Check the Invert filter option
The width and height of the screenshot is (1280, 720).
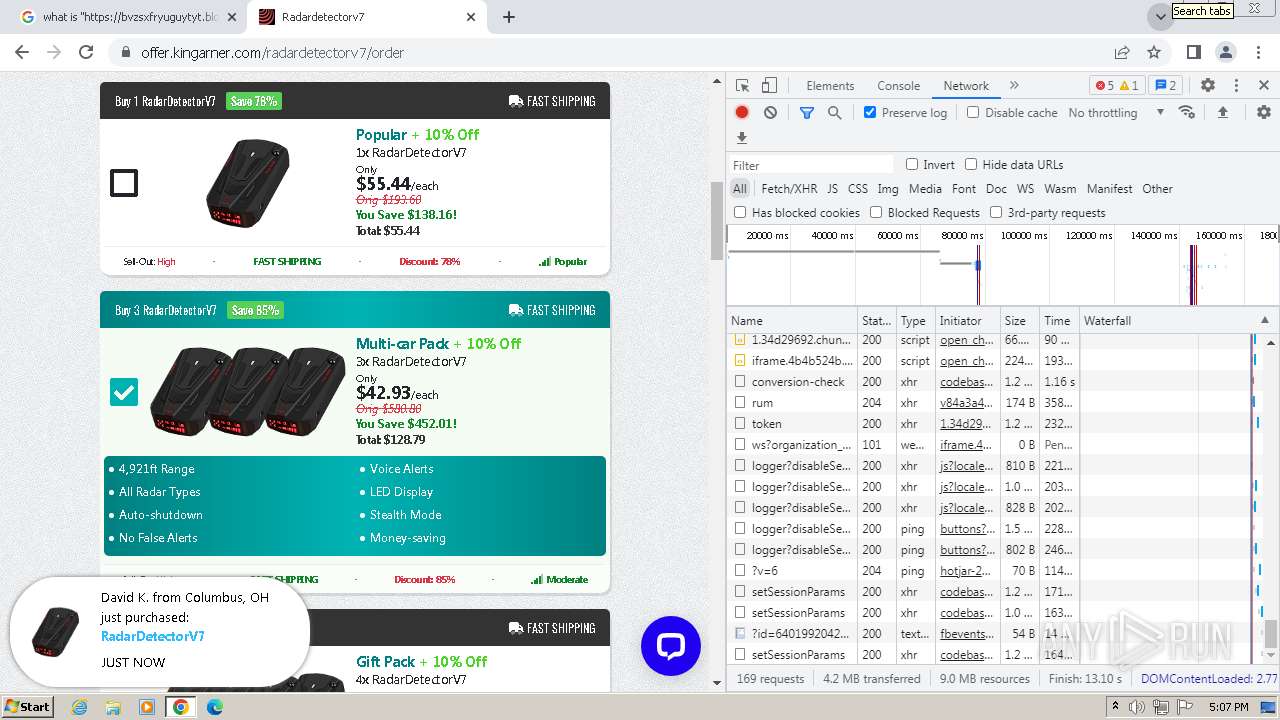click(912, 165)
